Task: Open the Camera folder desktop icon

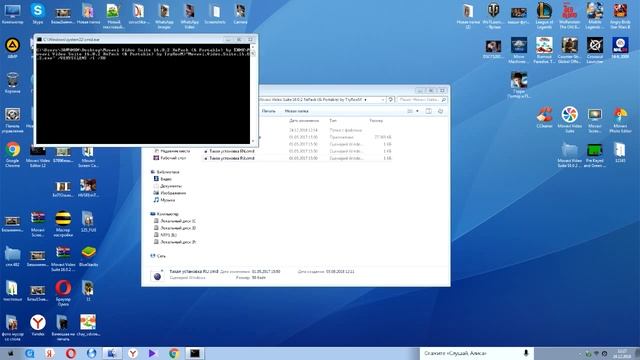Action: tap(240, 14)
